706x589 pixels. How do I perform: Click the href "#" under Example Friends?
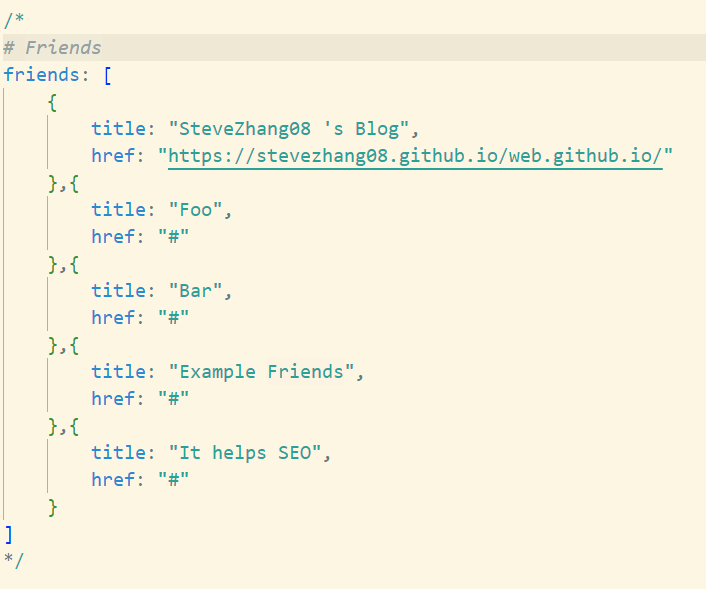[x=173, y=399]
